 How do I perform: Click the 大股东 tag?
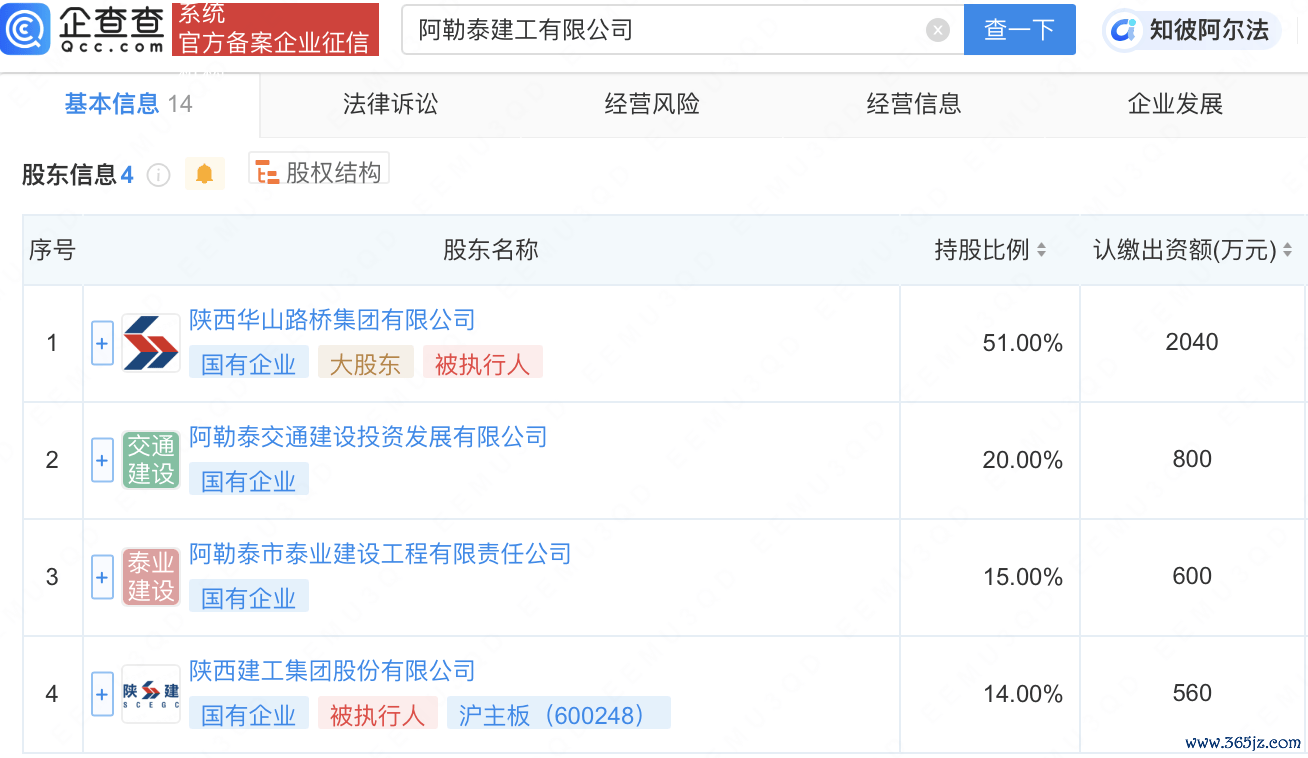tap(365, 364)
